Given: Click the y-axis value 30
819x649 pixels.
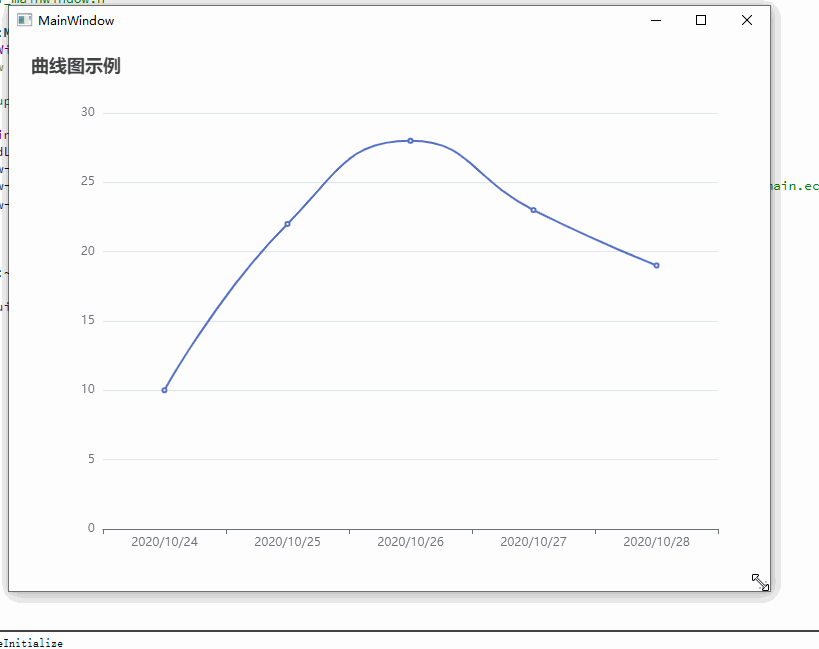Looking at the screenshot, I should pos(87,111).
